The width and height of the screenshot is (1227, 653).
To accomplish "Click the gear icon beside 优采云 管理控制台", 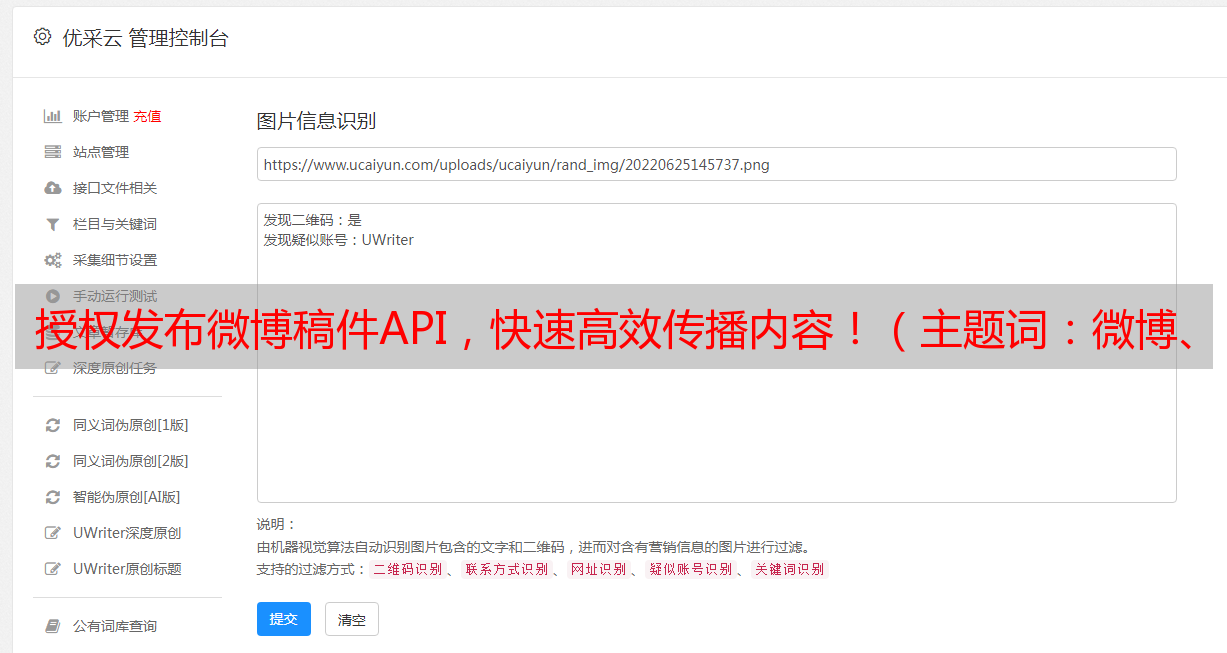I will [42, 37].
